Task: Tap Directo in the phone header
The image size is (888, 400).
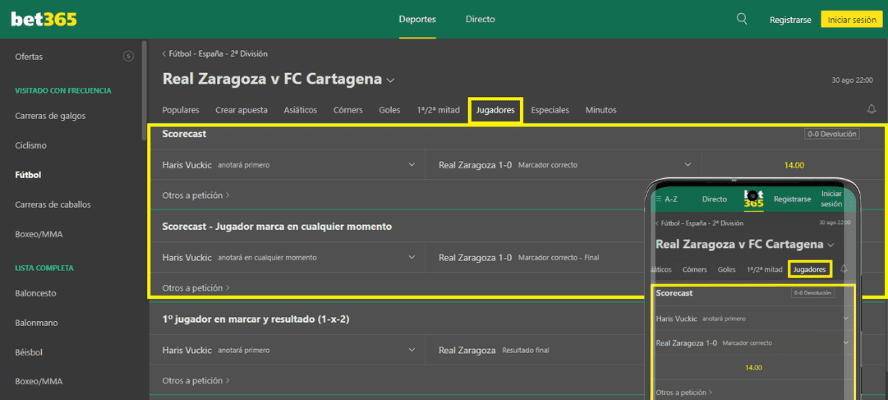Action: click(714, 199)
